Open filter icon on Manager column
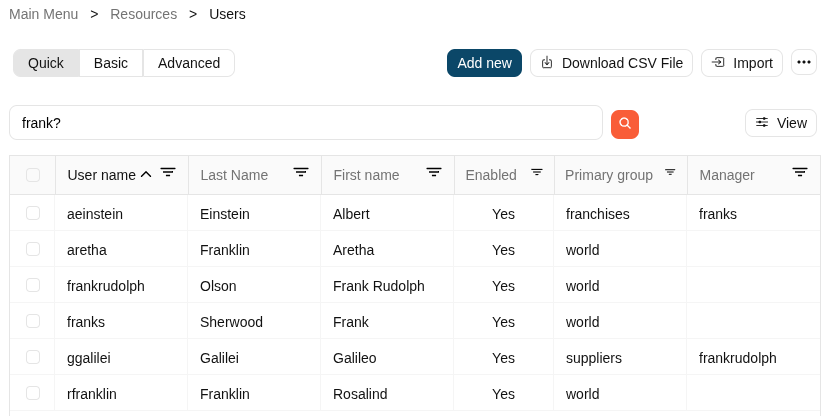This screenshot has height=416, width=827. pos(800,173)
